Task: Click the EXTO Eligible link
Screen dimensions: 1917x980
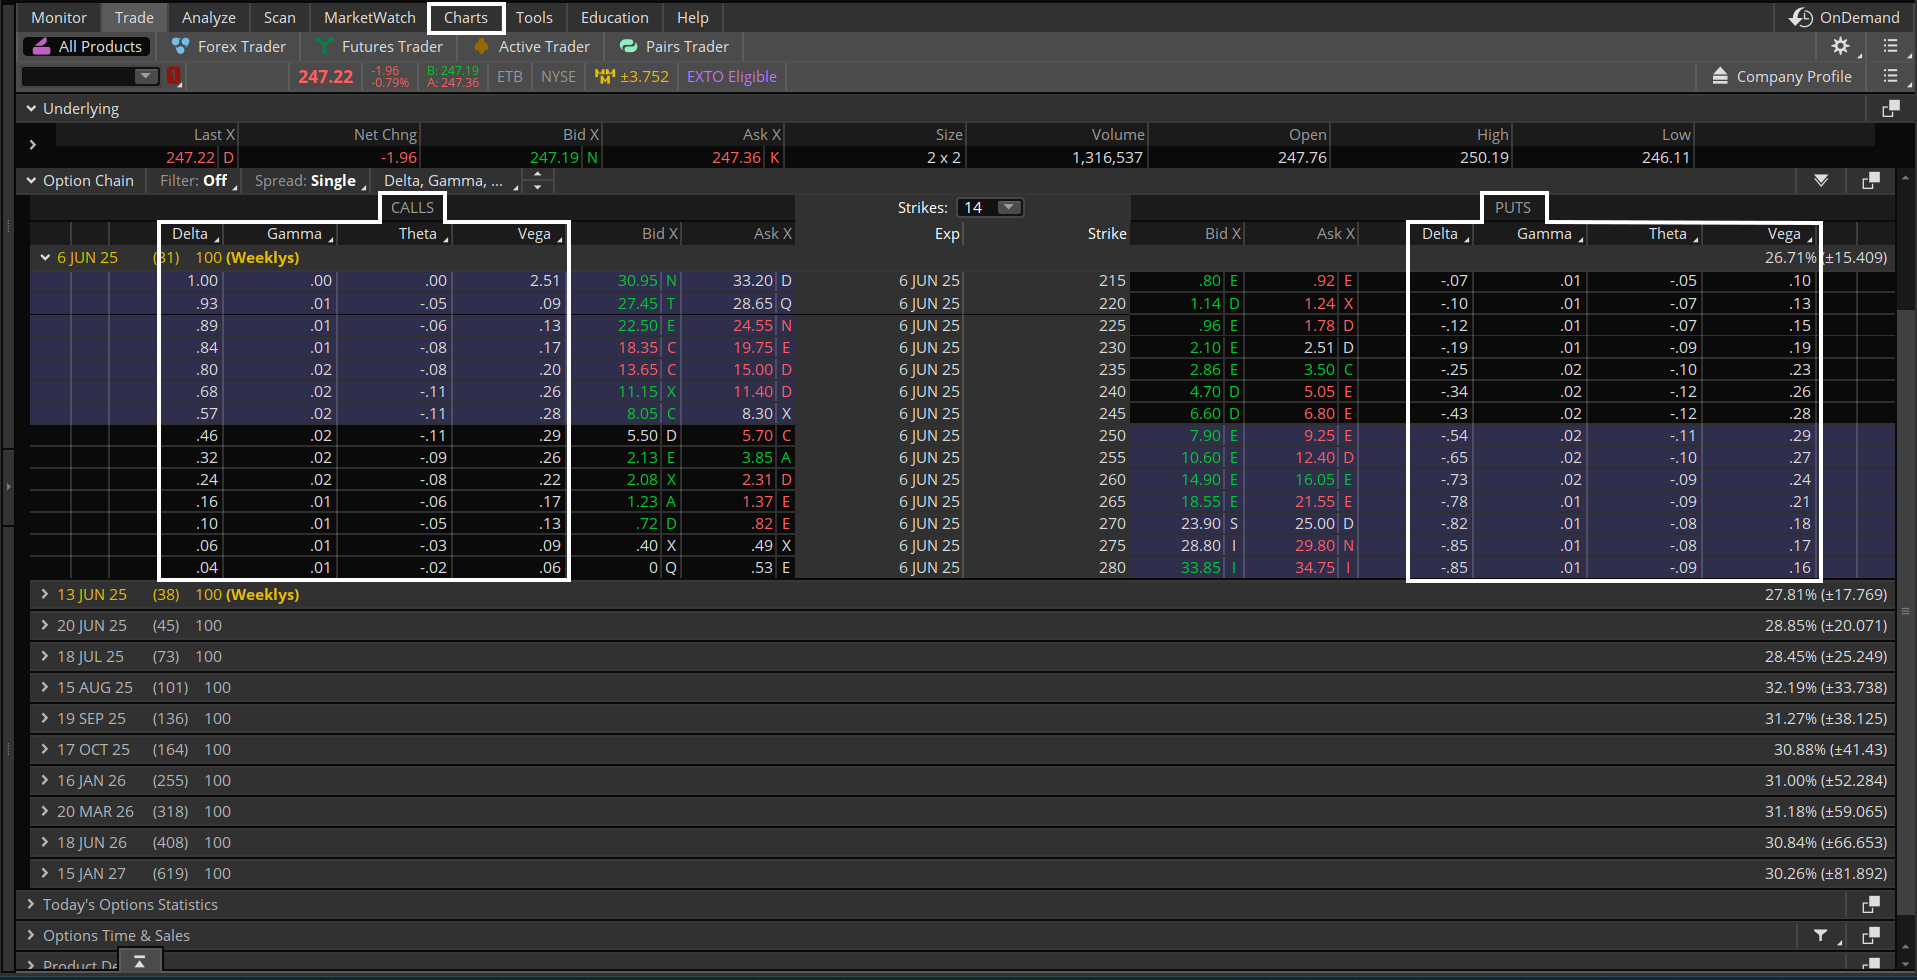Action: (x=731, y=76)
